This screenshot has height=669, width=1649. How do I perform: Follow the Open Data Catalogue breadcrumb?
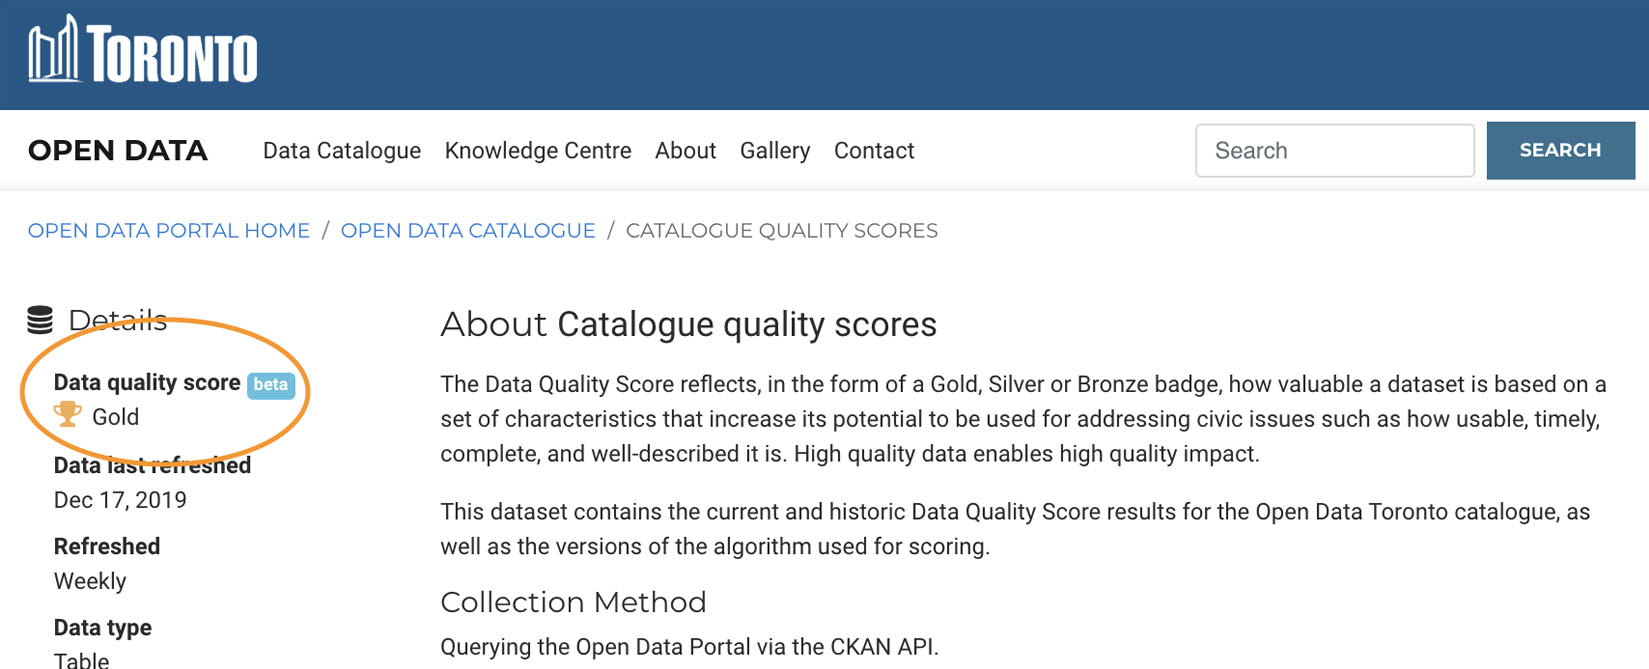click(x=468, y=231)
